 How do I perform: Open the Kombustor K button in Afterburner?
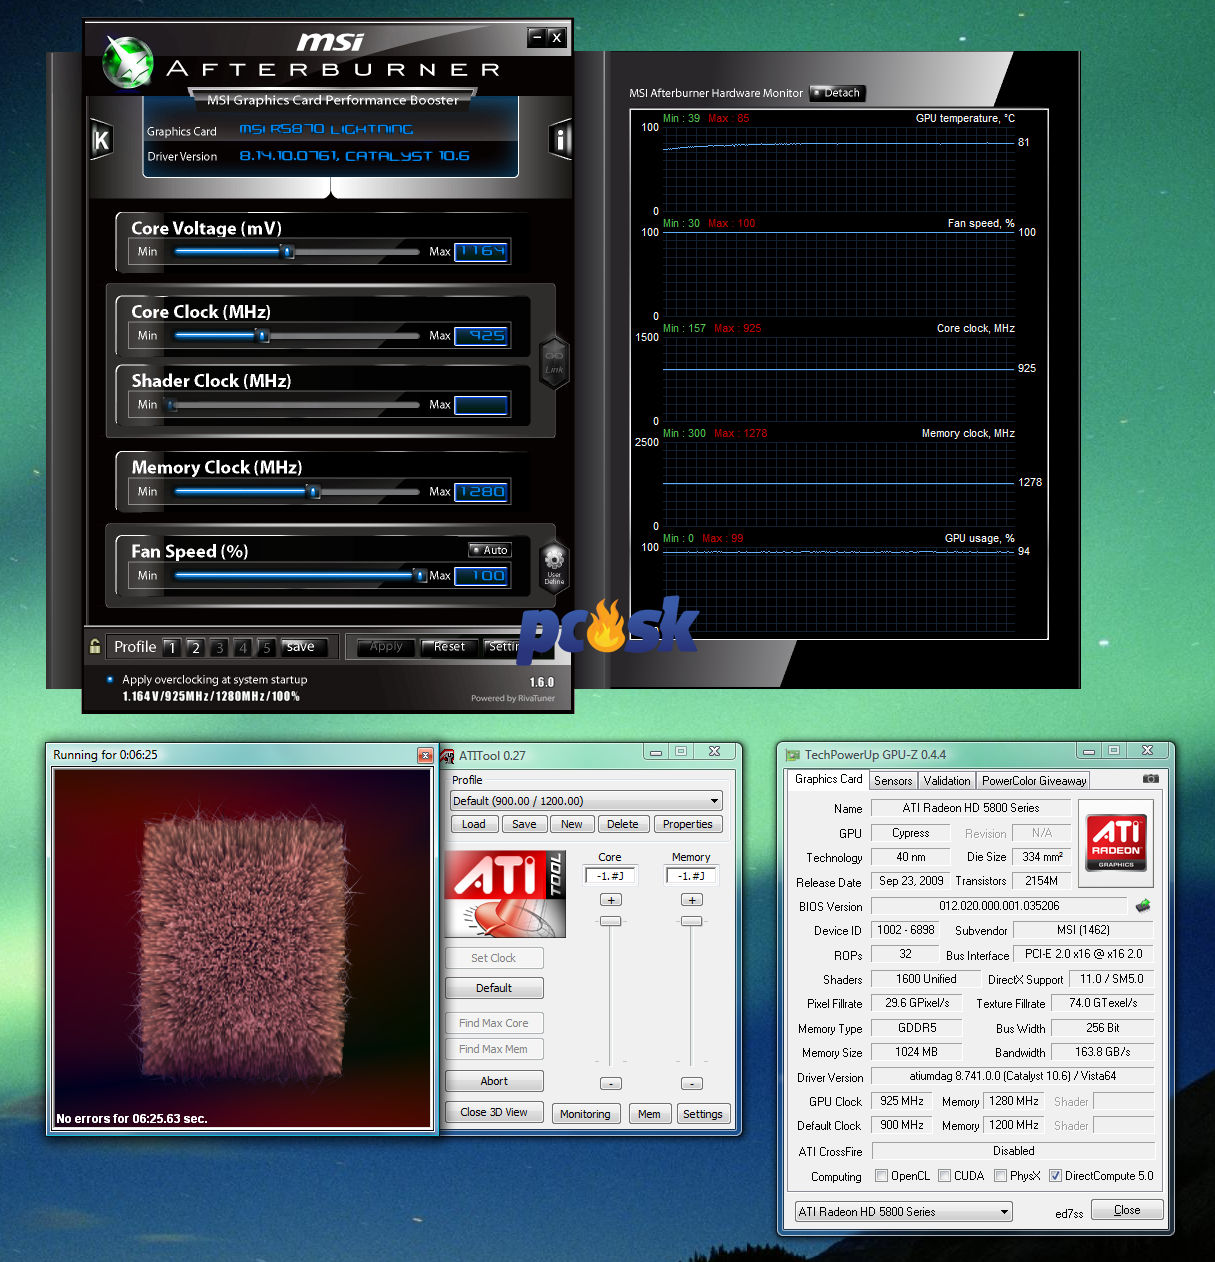point(101,140)
